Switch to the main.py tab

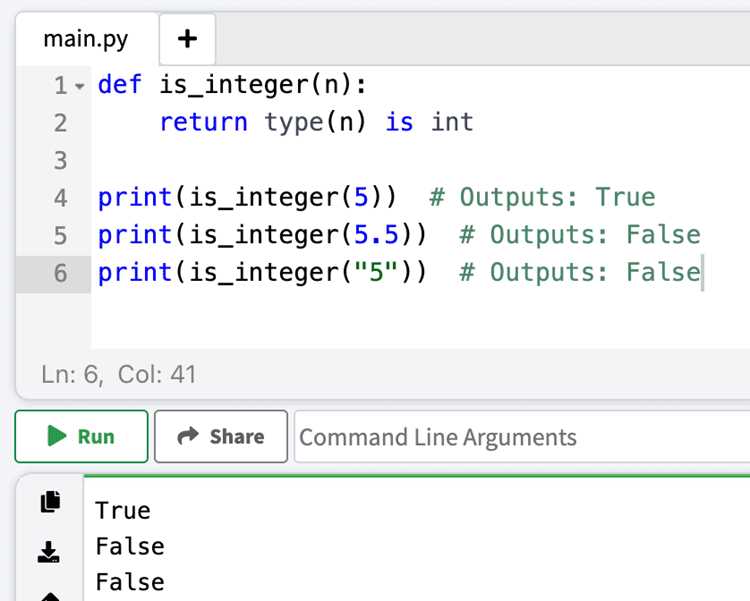(x=86, y=39)
